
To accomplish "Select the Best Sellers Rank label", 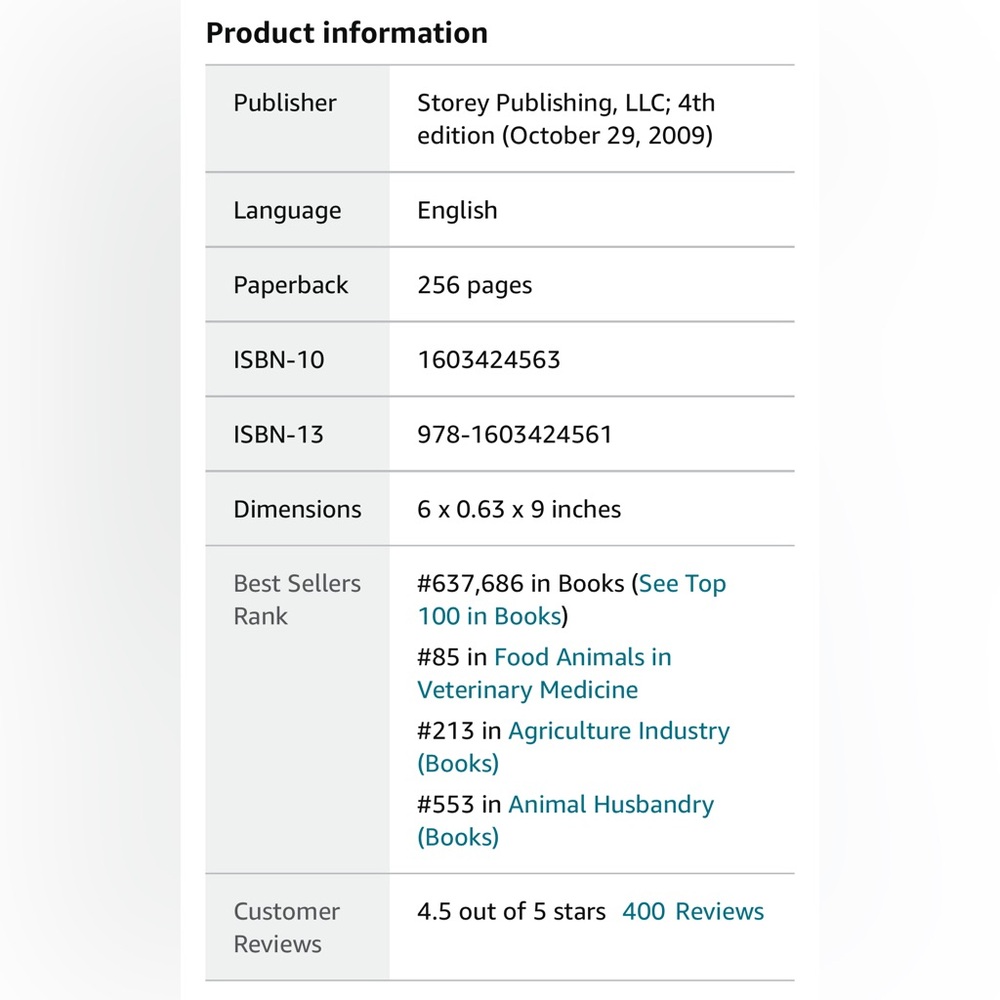I will pos(297,600).
